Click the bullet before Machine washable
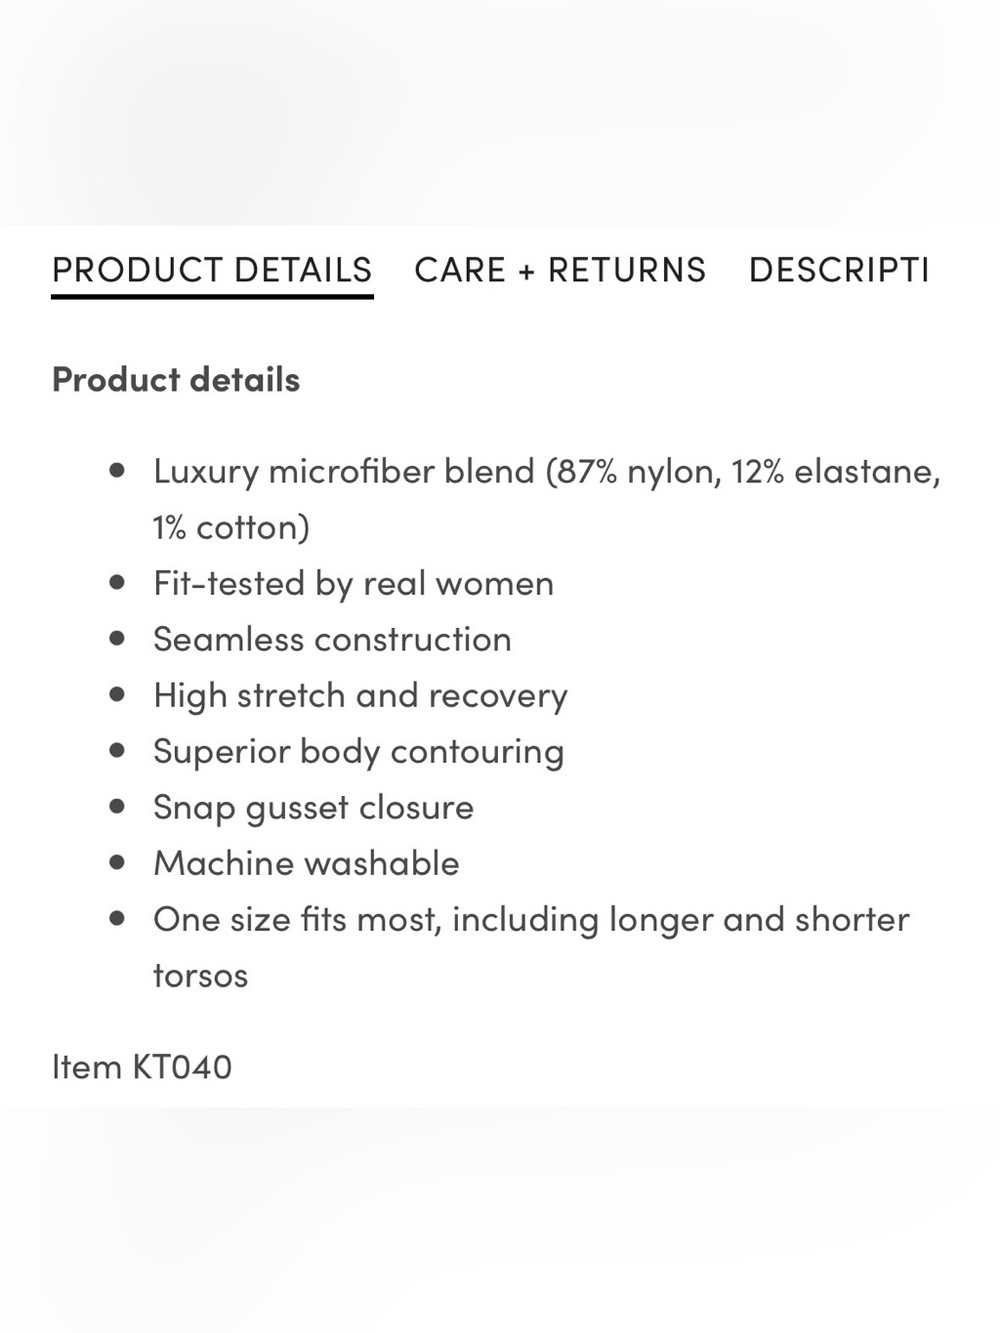Screen dimensions: 1000x1333 pyautogui.click(x=118, y=862)
